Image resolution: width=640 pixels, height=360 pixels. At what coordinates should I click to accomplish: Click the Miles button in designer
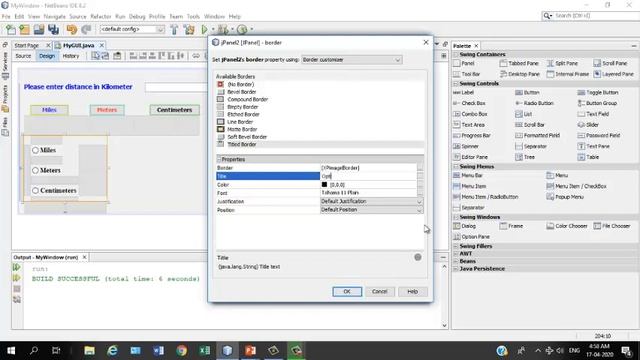[49, 110]
